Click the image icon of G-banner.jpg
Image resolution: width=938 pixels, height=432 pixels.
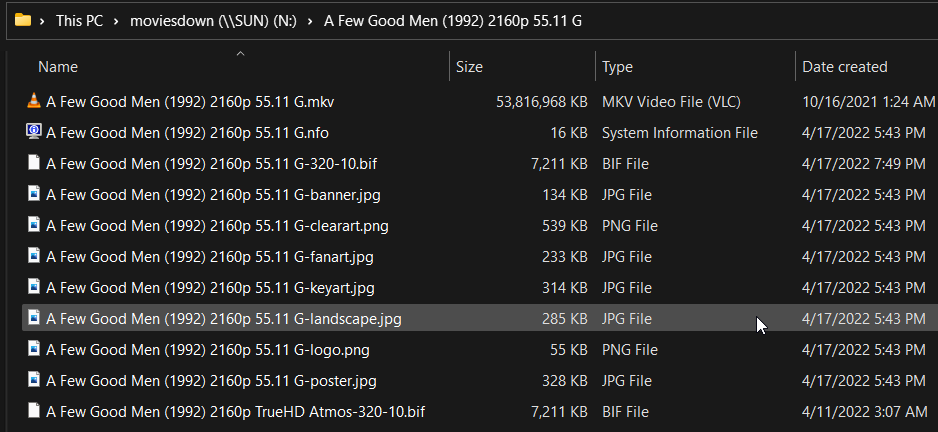click(x=34, y=194)
